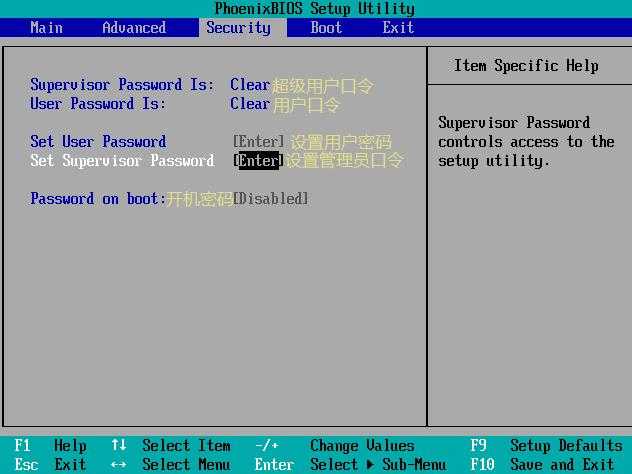This screenshot has height=474, width=632.
Task: Click the F10 Save and Exit legend
Action: coord(542,464)
